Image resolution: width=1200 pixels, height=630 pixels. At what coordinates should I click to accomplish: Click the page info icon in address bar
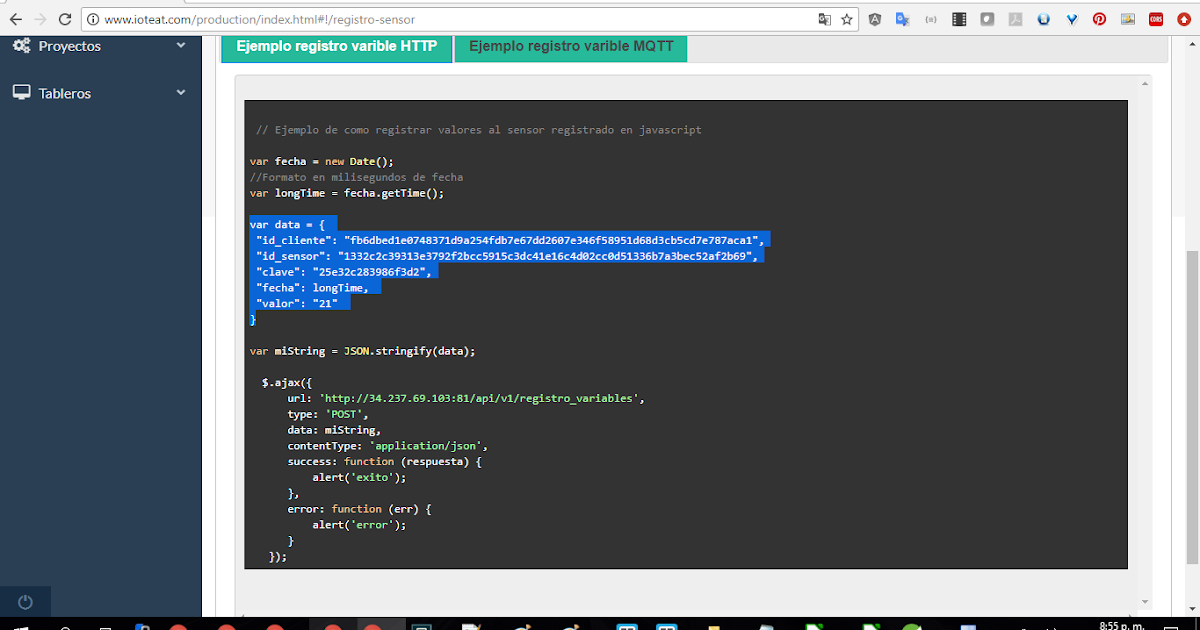click(92, 18)
